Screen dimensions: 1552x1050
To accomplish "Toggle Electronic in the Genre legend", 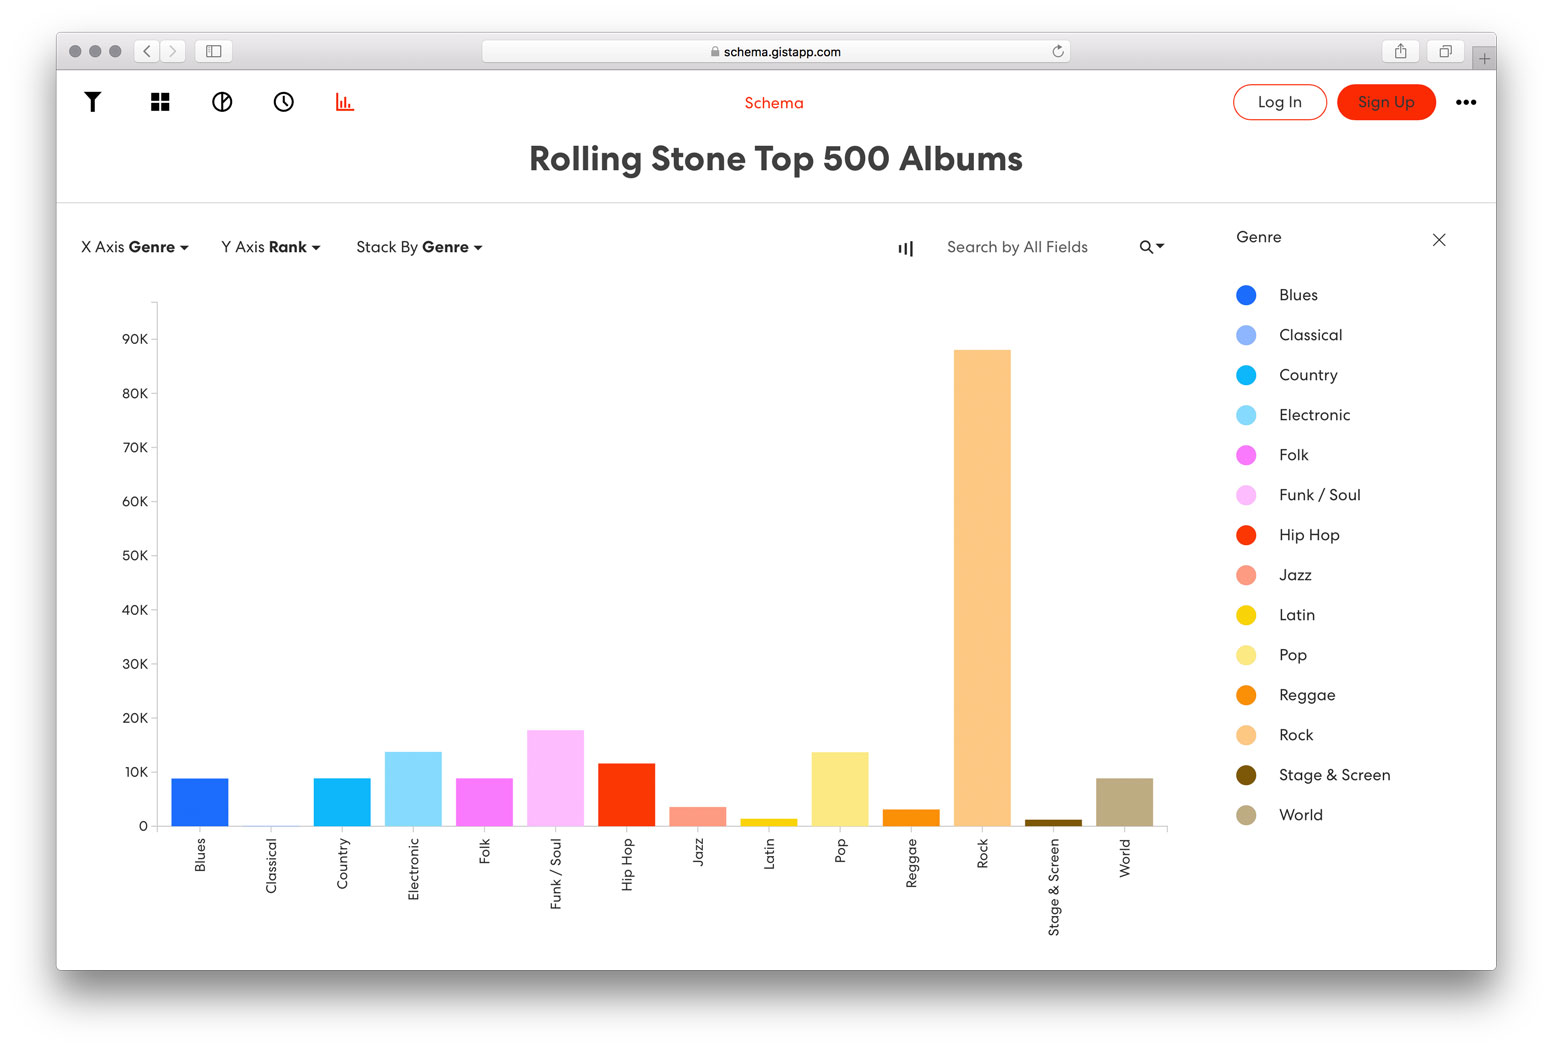I will pos(1293,415).
